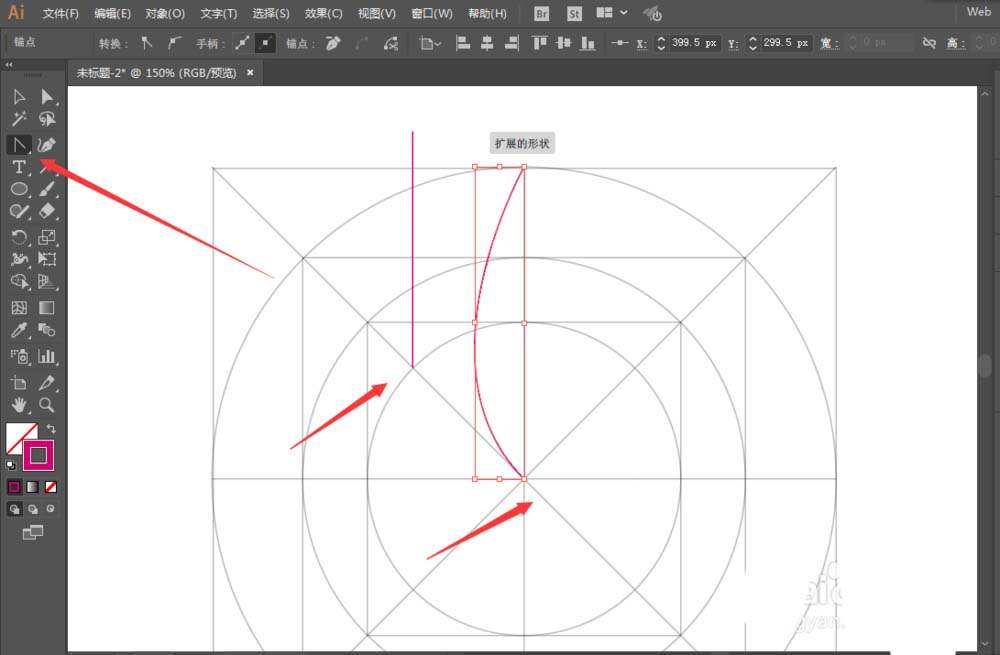Select the Shape Builder tool

(x=19, y=281)
